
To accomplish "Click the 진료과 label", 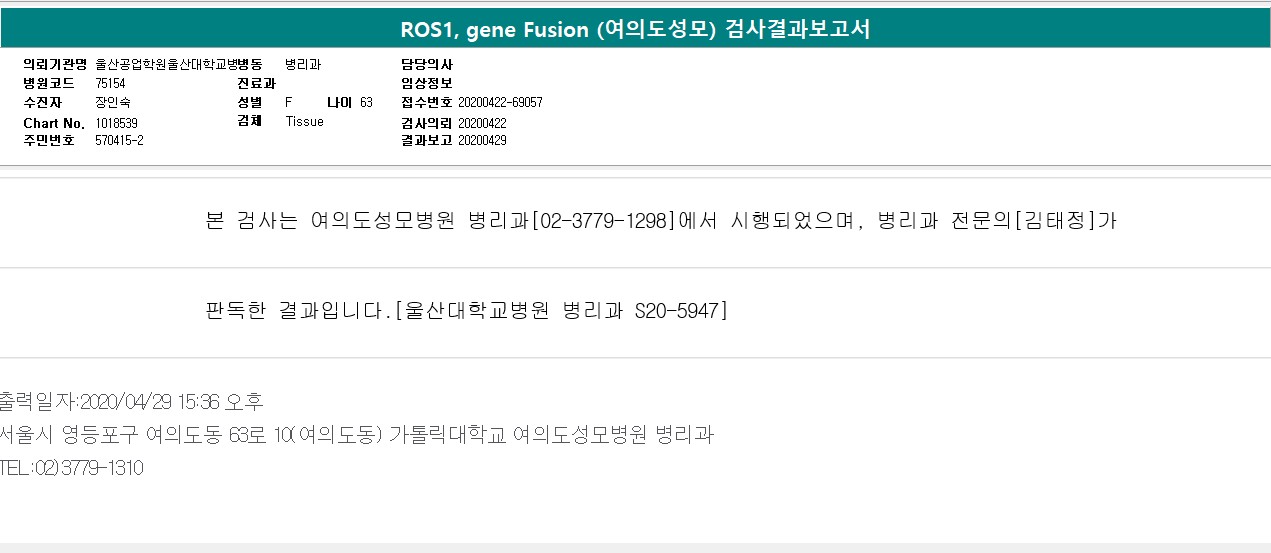I will tap(256, 83).
